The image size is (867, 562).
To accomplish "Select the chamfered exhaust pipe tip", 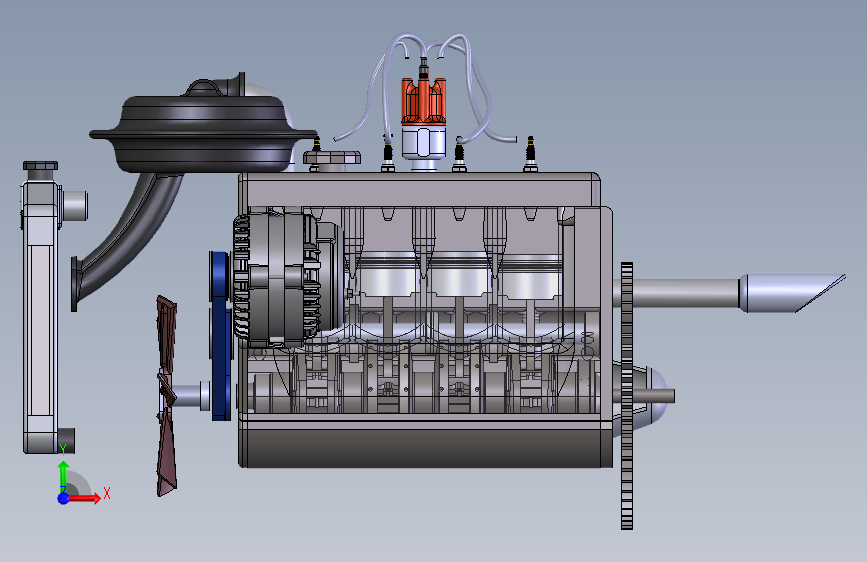I will [x=792, y=293].
